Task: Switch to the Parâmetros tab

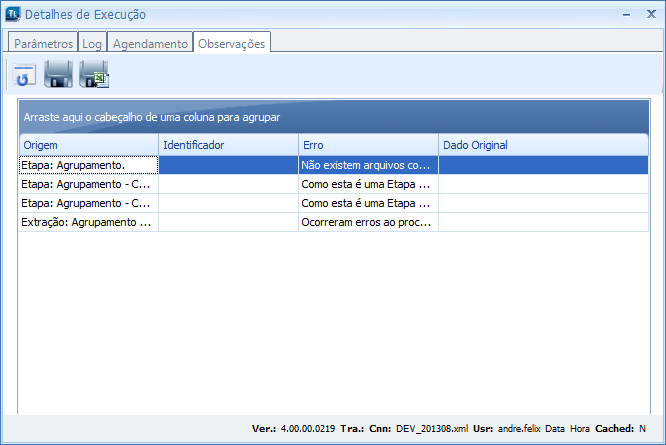Action: pos(41,44)
